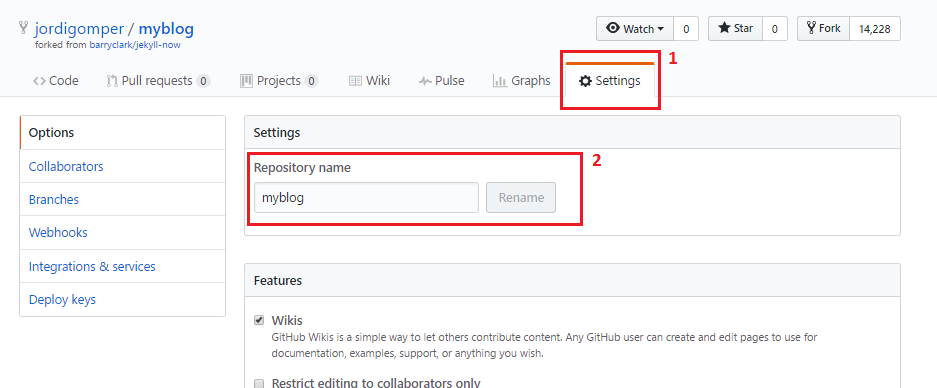This screenshot has height=388, width=937.
Task: Open the myblog repository title link
Action: (x=166, y=29)
